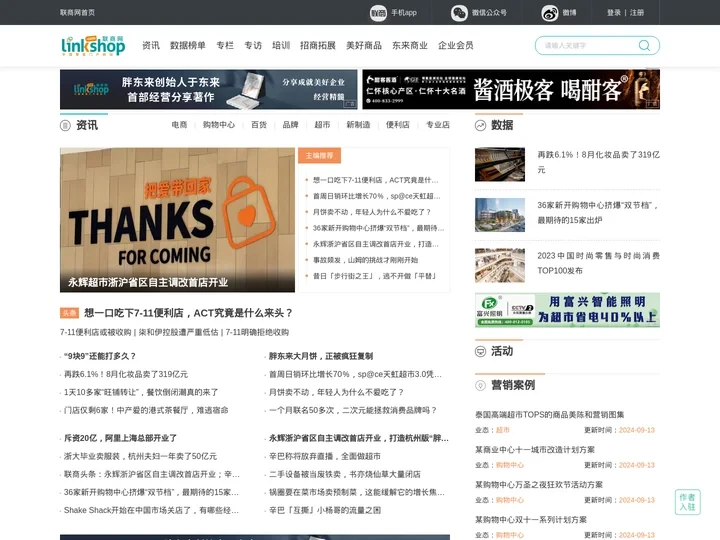Click the 胖东来创始人于东来 banner ad
Viewport: 720px width, 540px height.
[x=208, y=90]
